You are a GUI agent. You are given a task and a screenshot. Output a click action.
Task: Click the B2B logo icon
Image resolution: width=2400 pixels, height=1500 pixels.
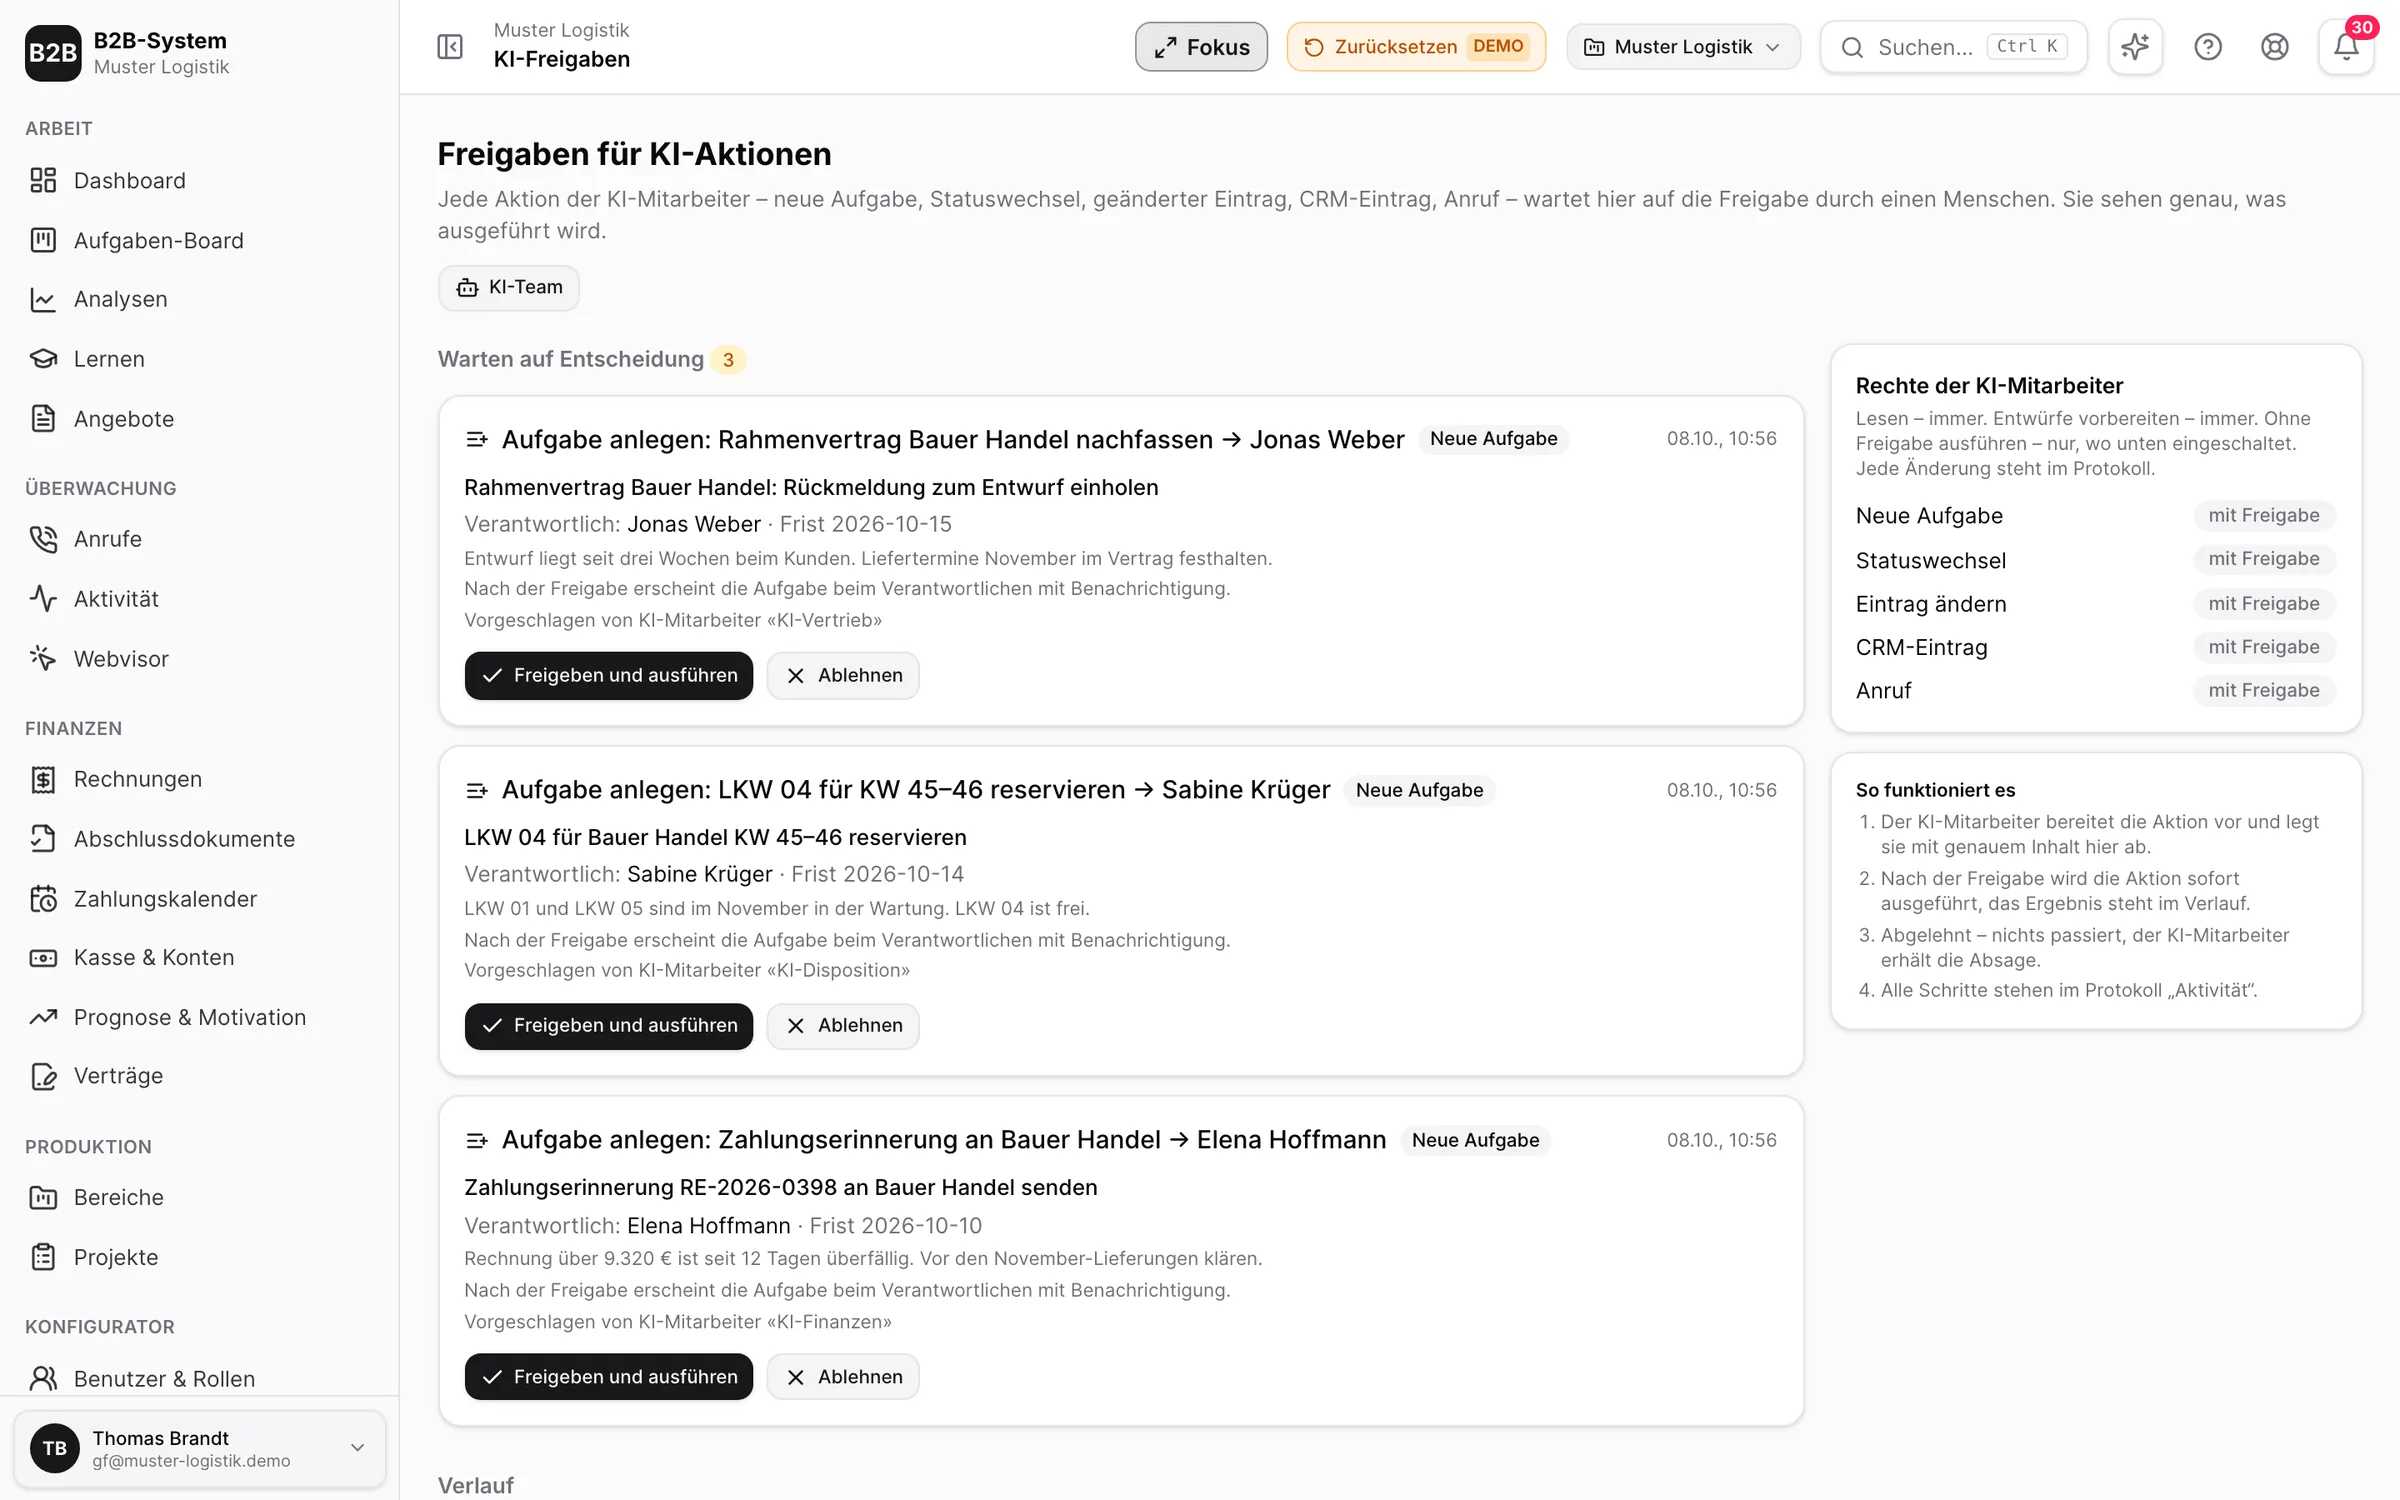click(53, 53)
